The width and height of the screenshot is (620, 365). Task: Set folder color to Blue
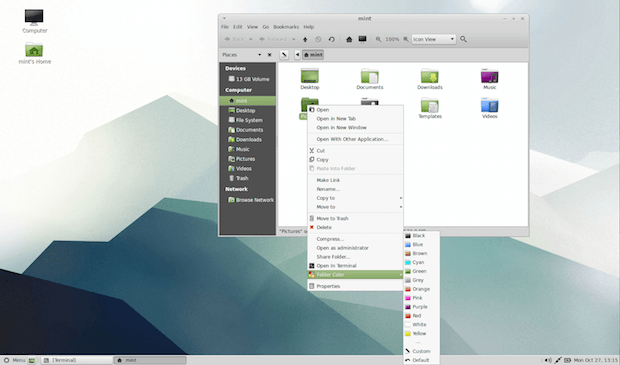coord(421,244)
